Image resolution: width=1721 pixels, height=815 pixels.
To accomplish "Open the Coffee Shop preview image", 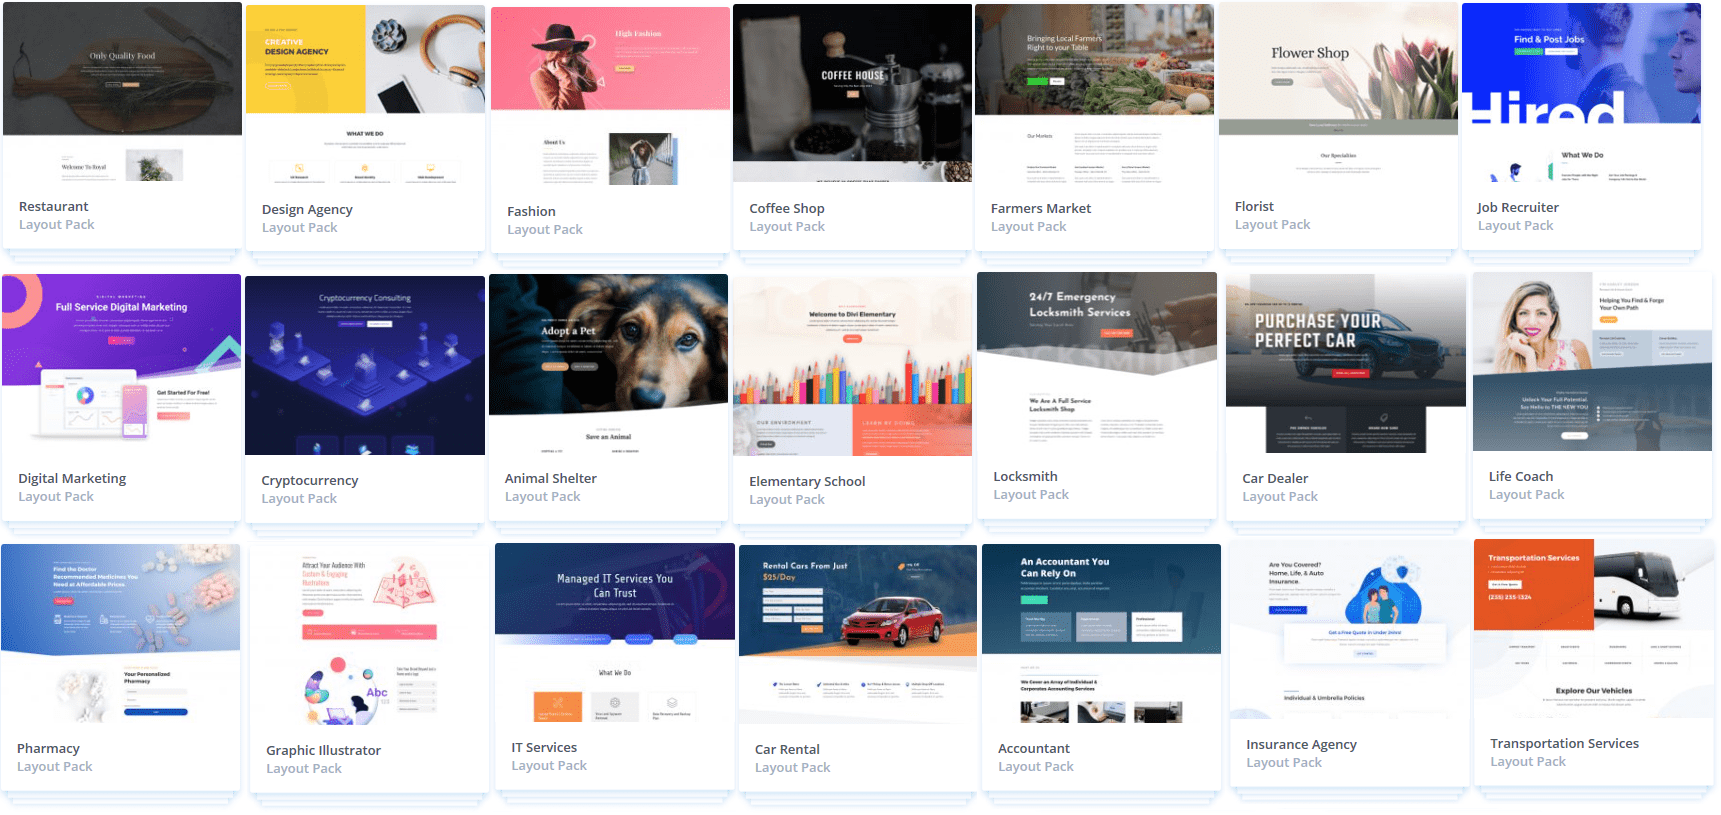I will coord(852,93).
